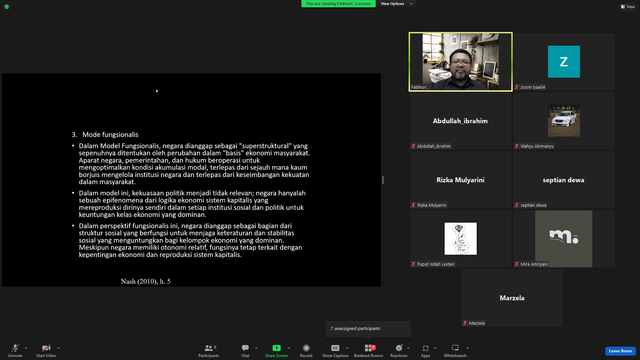Click the 'Mode fungsionalis' slide heading
Viewport: 640px width, 360px height.
click(x=110, y=135)
